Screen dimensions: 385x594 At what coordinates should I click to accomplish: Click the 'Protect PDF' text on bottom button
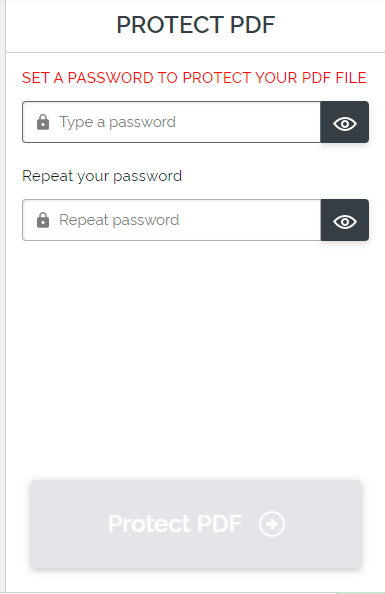[175, 524]
